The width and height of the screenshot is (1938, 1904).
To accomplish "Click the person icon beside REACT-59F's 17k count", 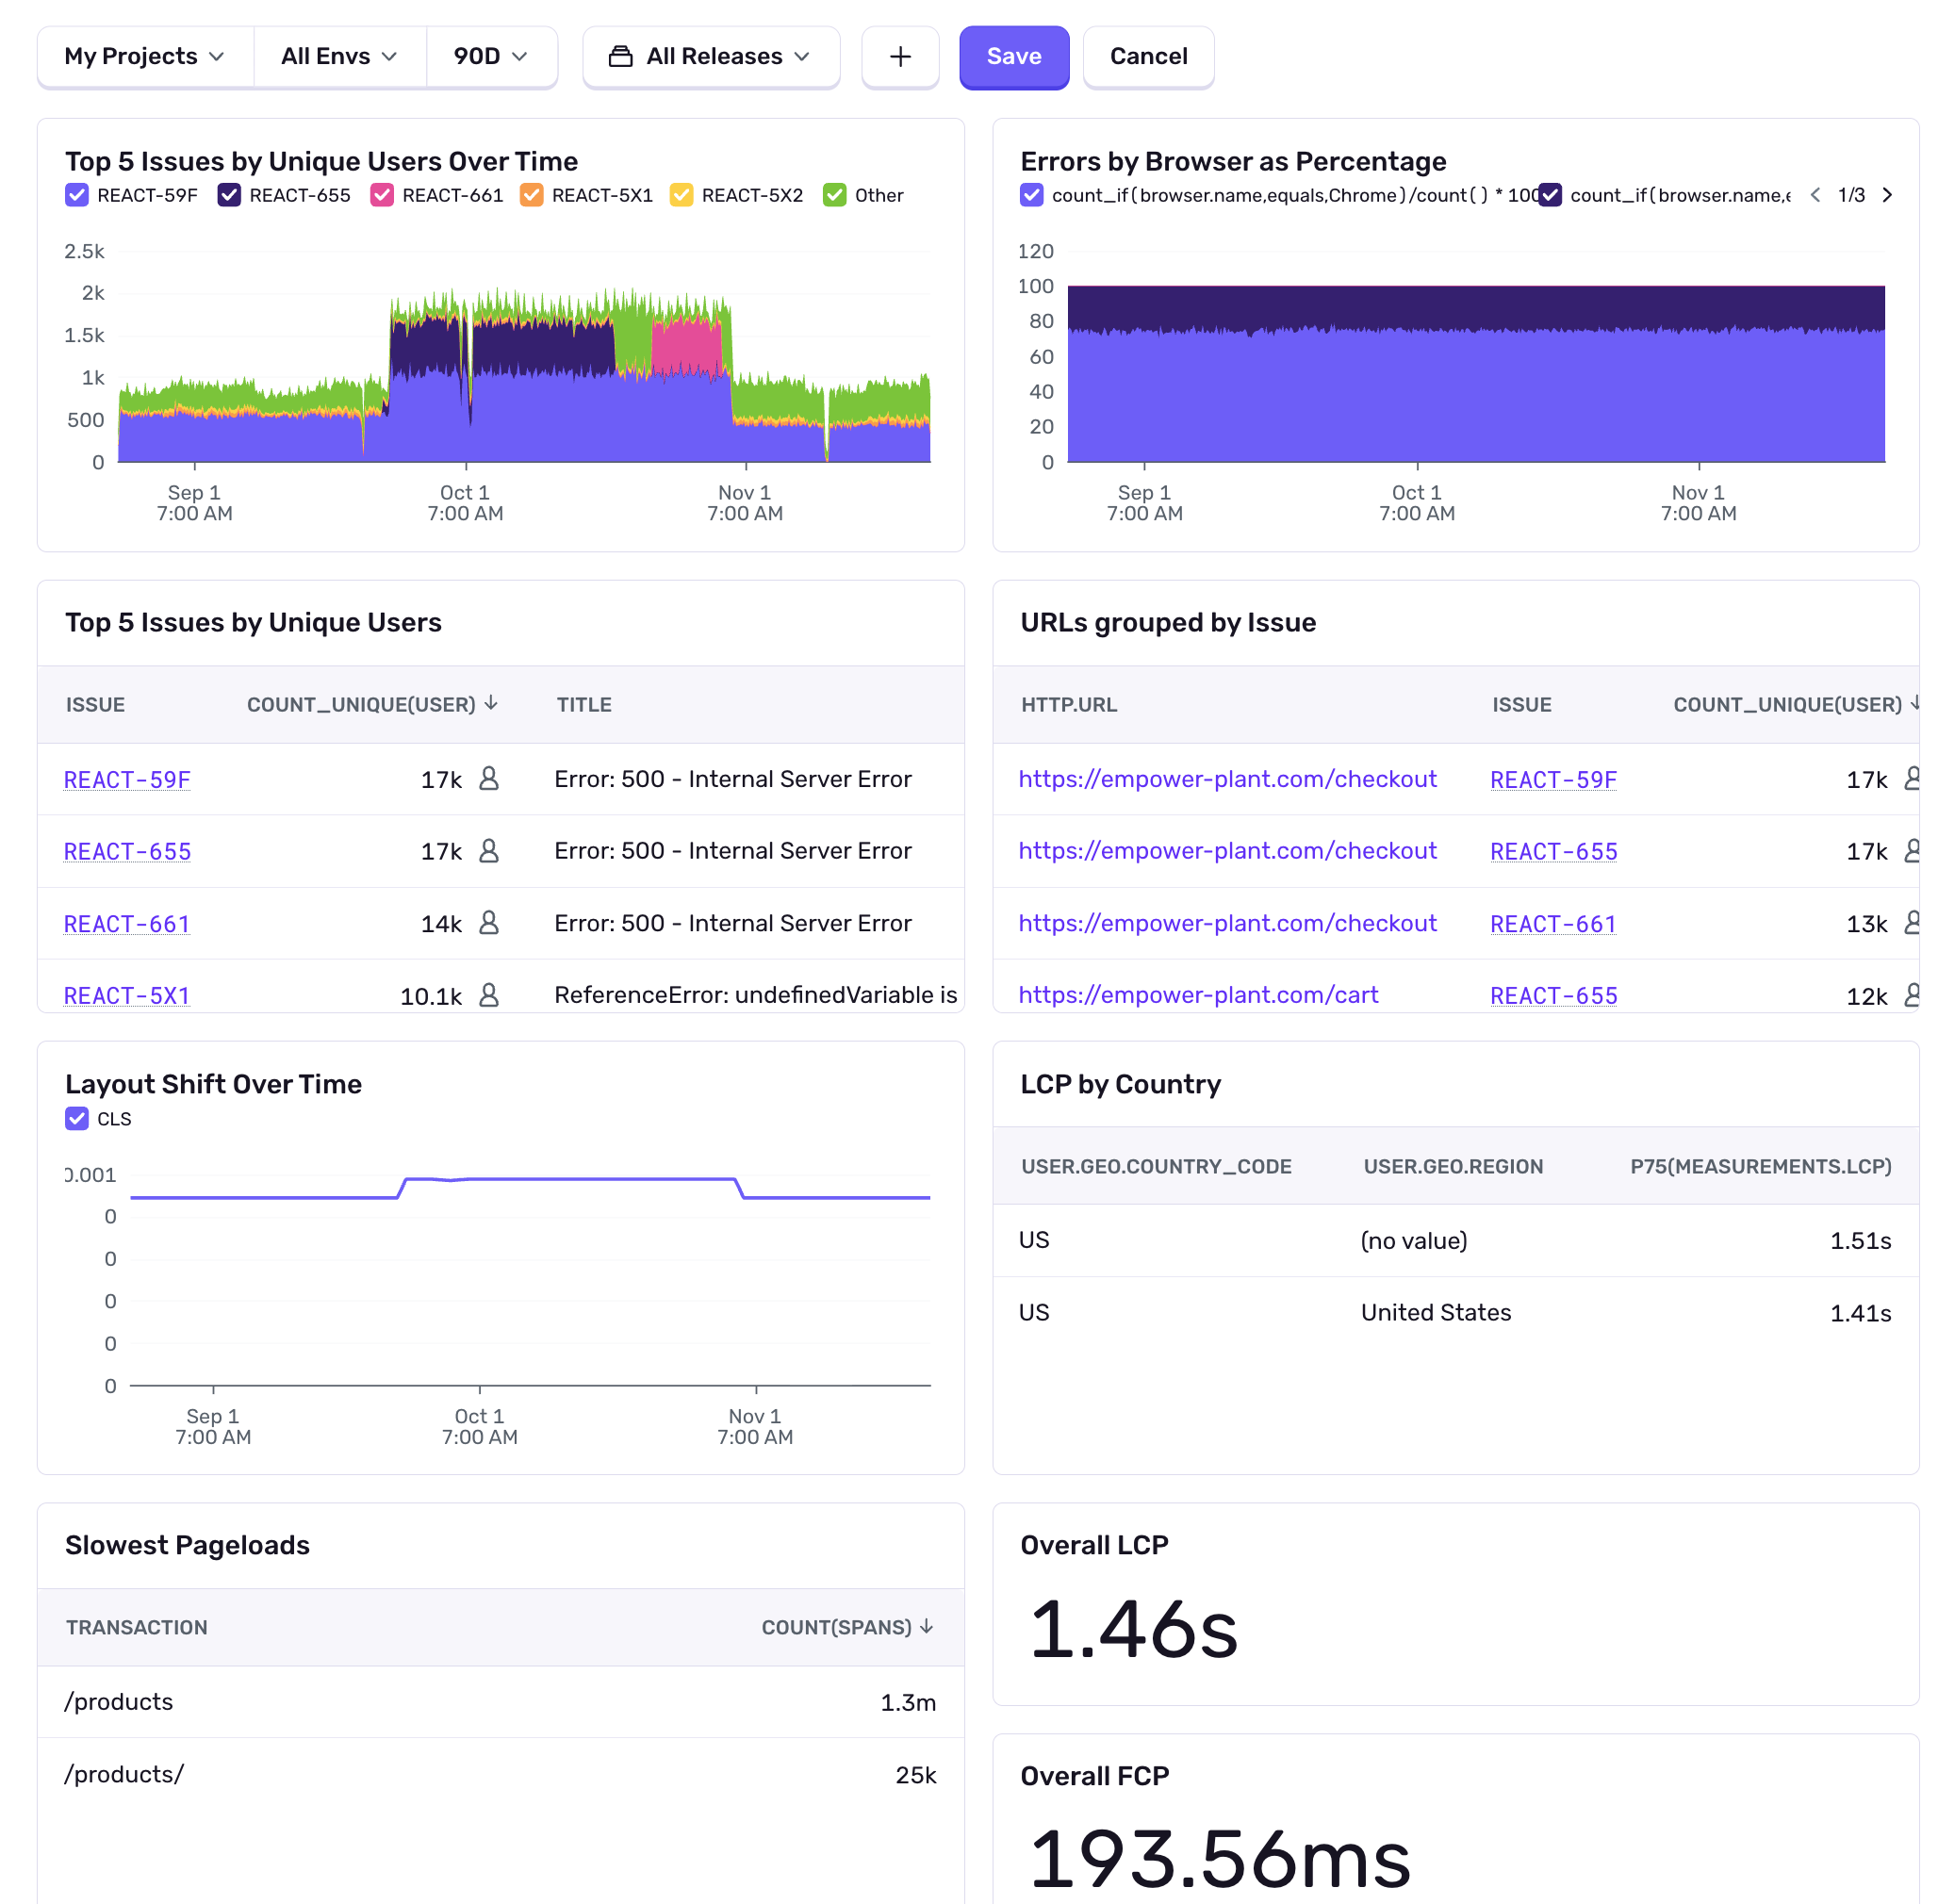I will pyautogui.click(x=490, y=779).
